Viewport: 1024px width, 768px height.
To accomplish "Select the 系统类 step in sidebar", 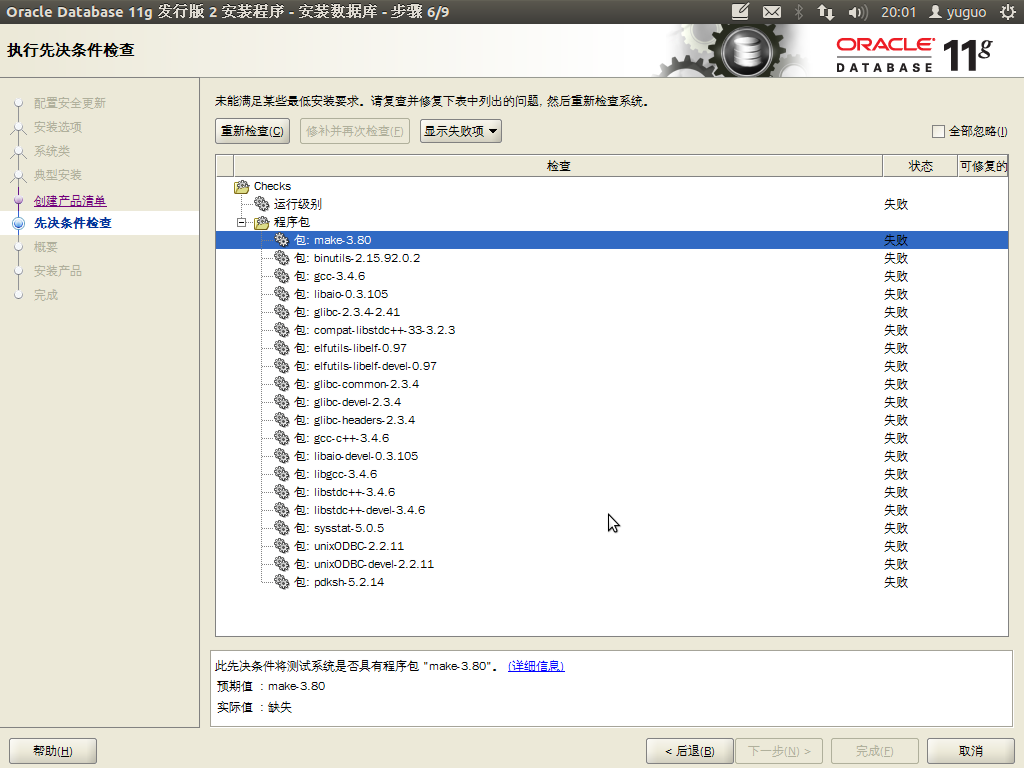I will 52,151.
